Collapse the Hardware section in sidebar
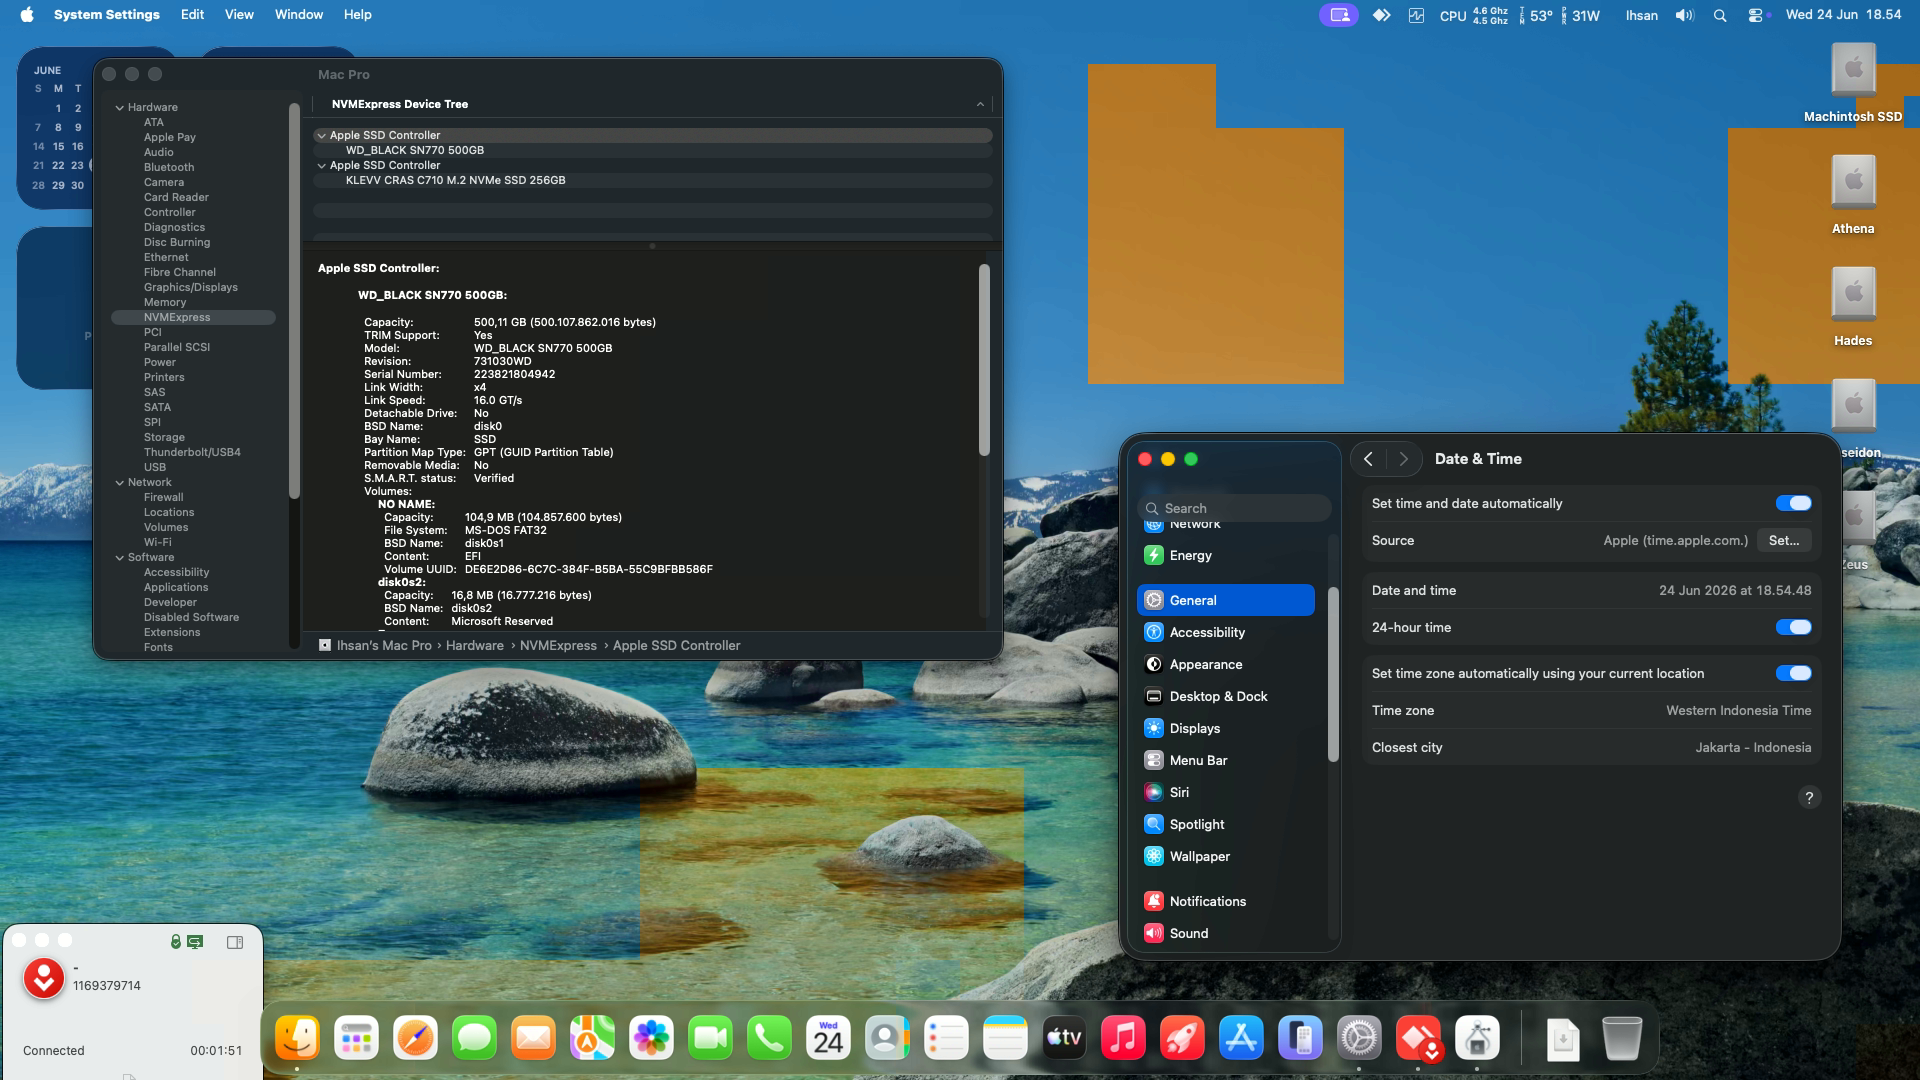Screen dimensions: 1920x1080 tap(120, 108)
